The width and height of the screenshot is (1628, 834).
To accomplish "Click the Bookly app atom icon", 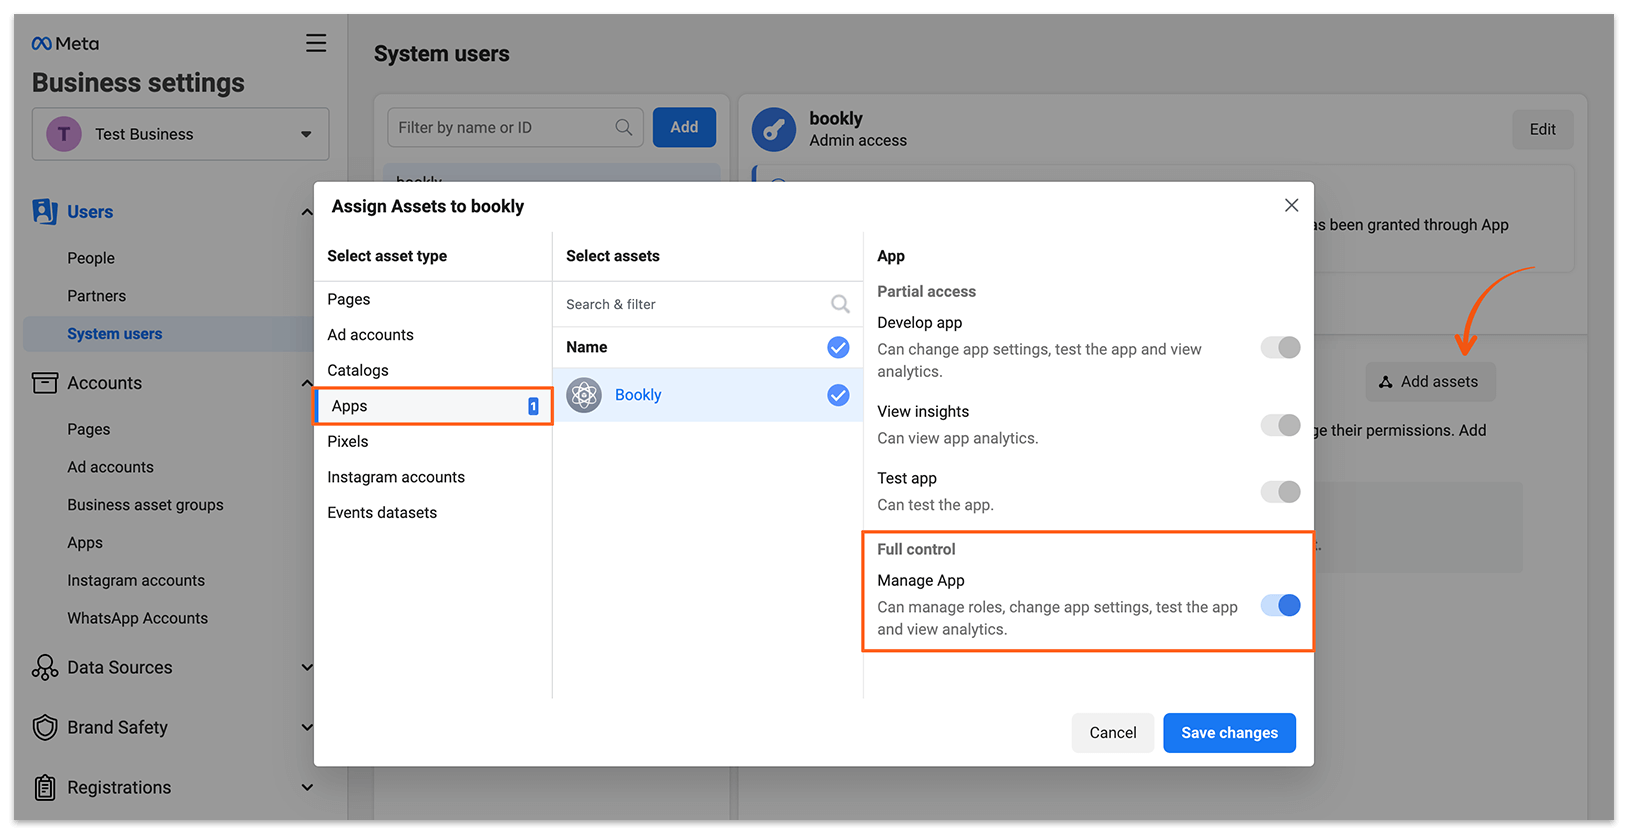I will pyautogui.click(x=584, y=395).
